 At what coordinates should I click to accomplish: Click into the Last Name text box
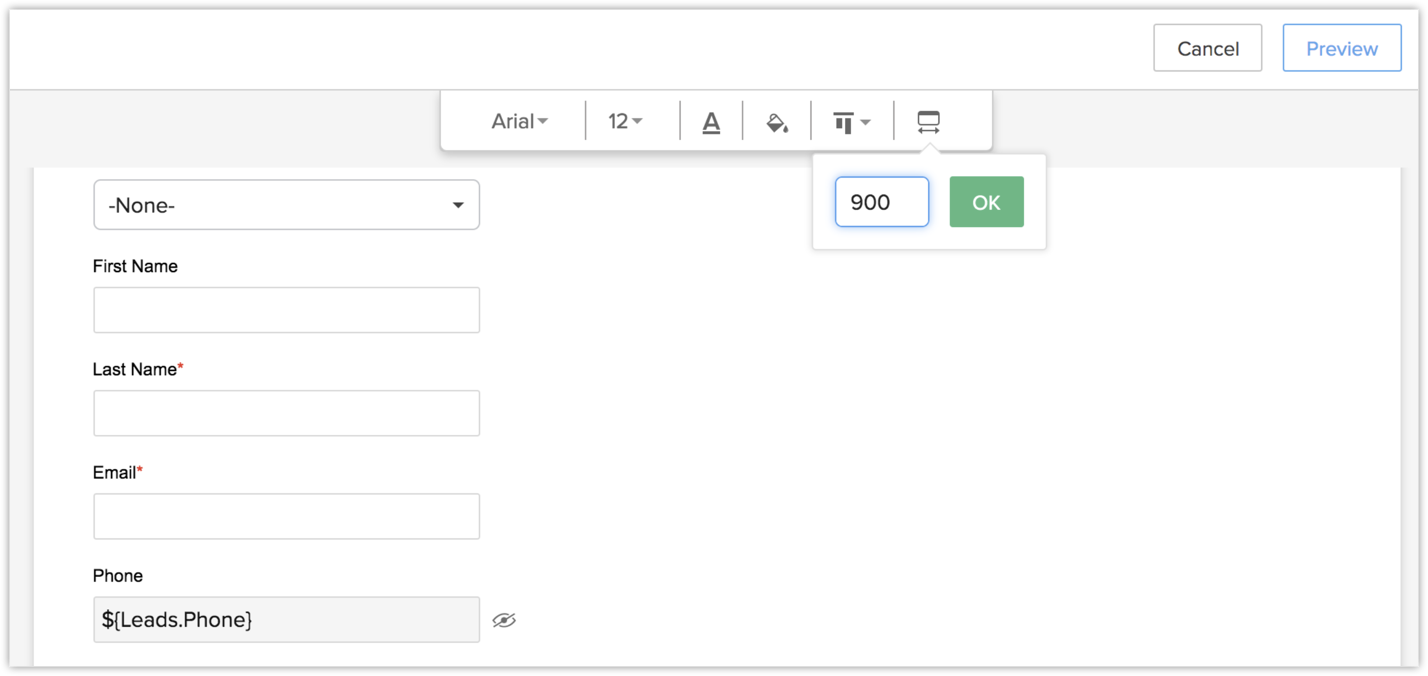click(286, 413)
